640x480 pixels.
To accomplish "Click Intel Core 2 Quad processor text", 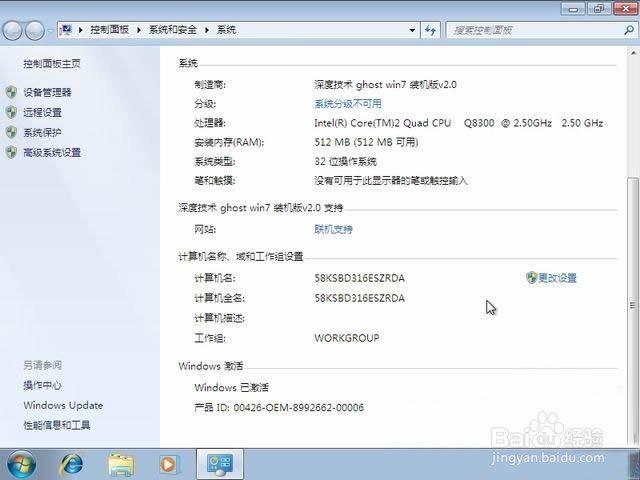I will [458, 123].
